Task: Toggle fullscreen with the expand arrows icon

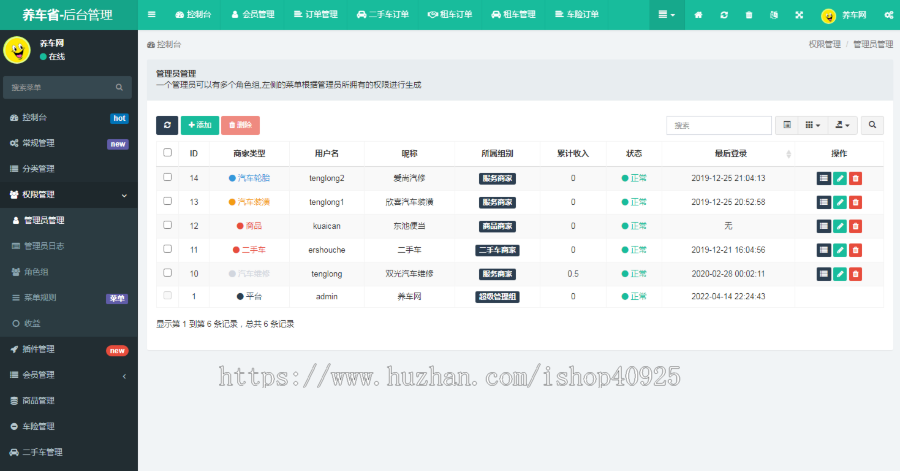Action: tap(799, 15)
